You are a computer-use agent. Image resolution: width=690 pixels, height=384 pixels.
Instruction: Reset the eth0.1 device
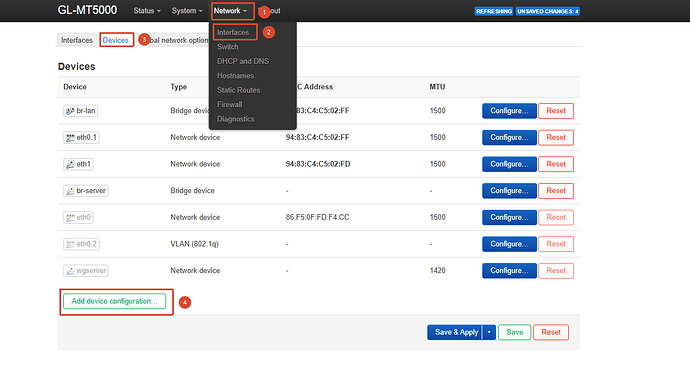point(556,137)
